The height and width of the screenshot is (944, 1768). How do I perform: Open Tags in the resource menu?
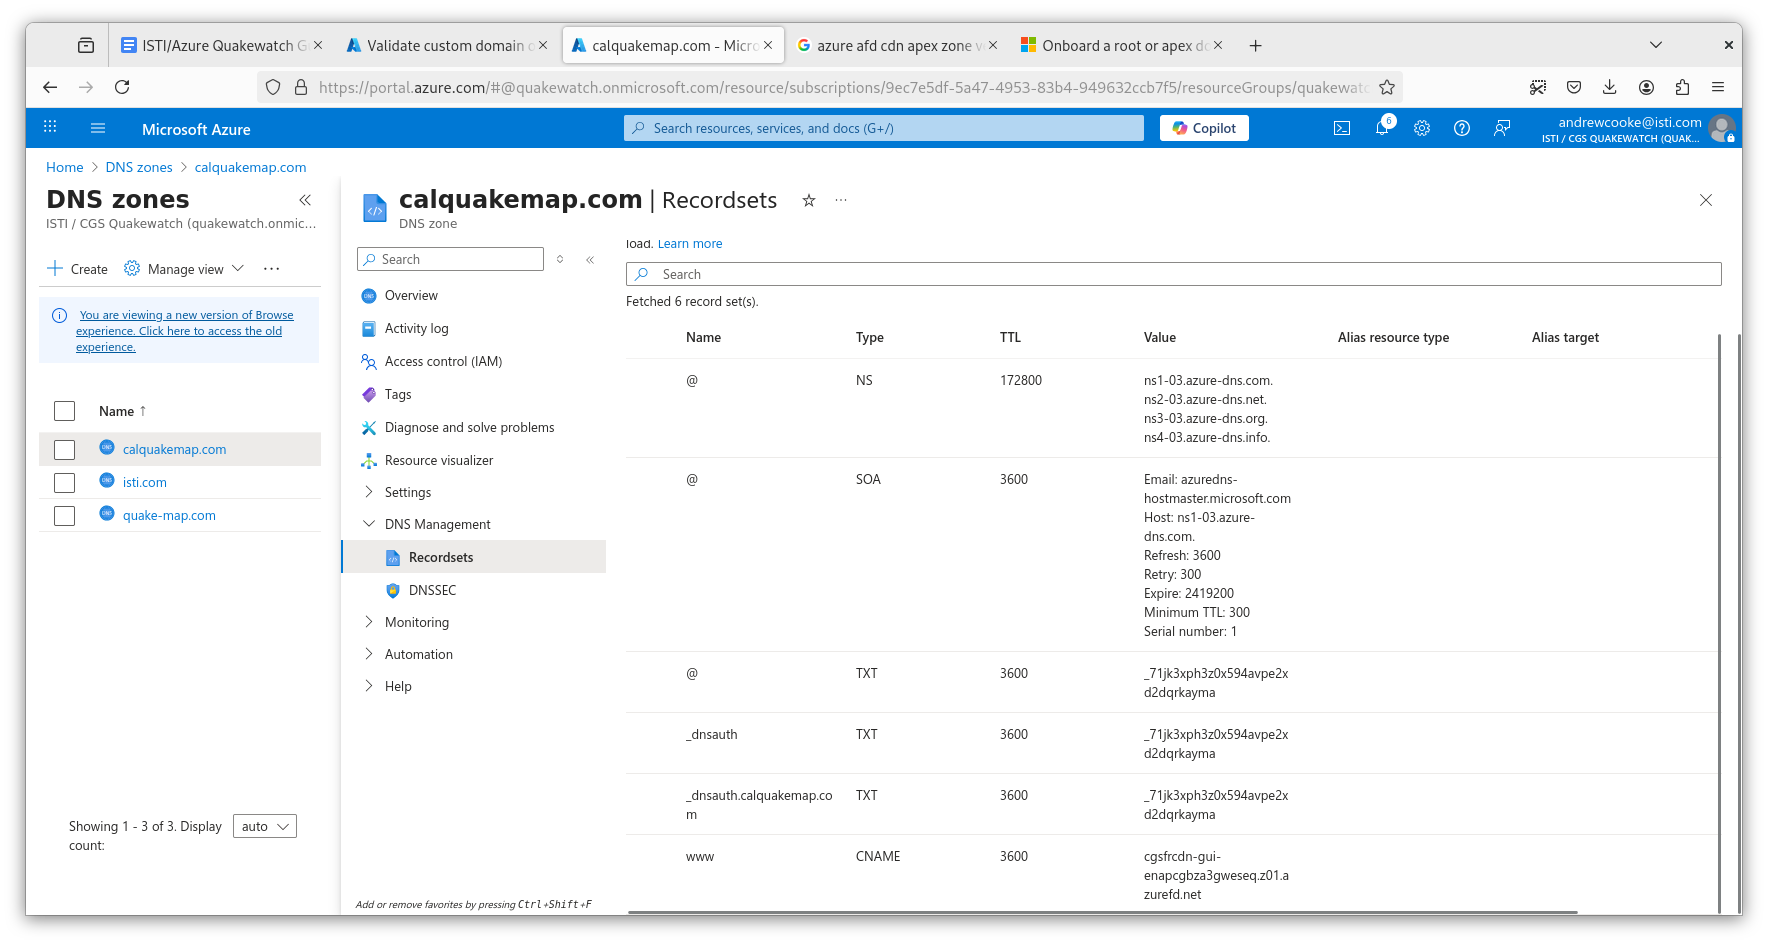click(398, 394)
